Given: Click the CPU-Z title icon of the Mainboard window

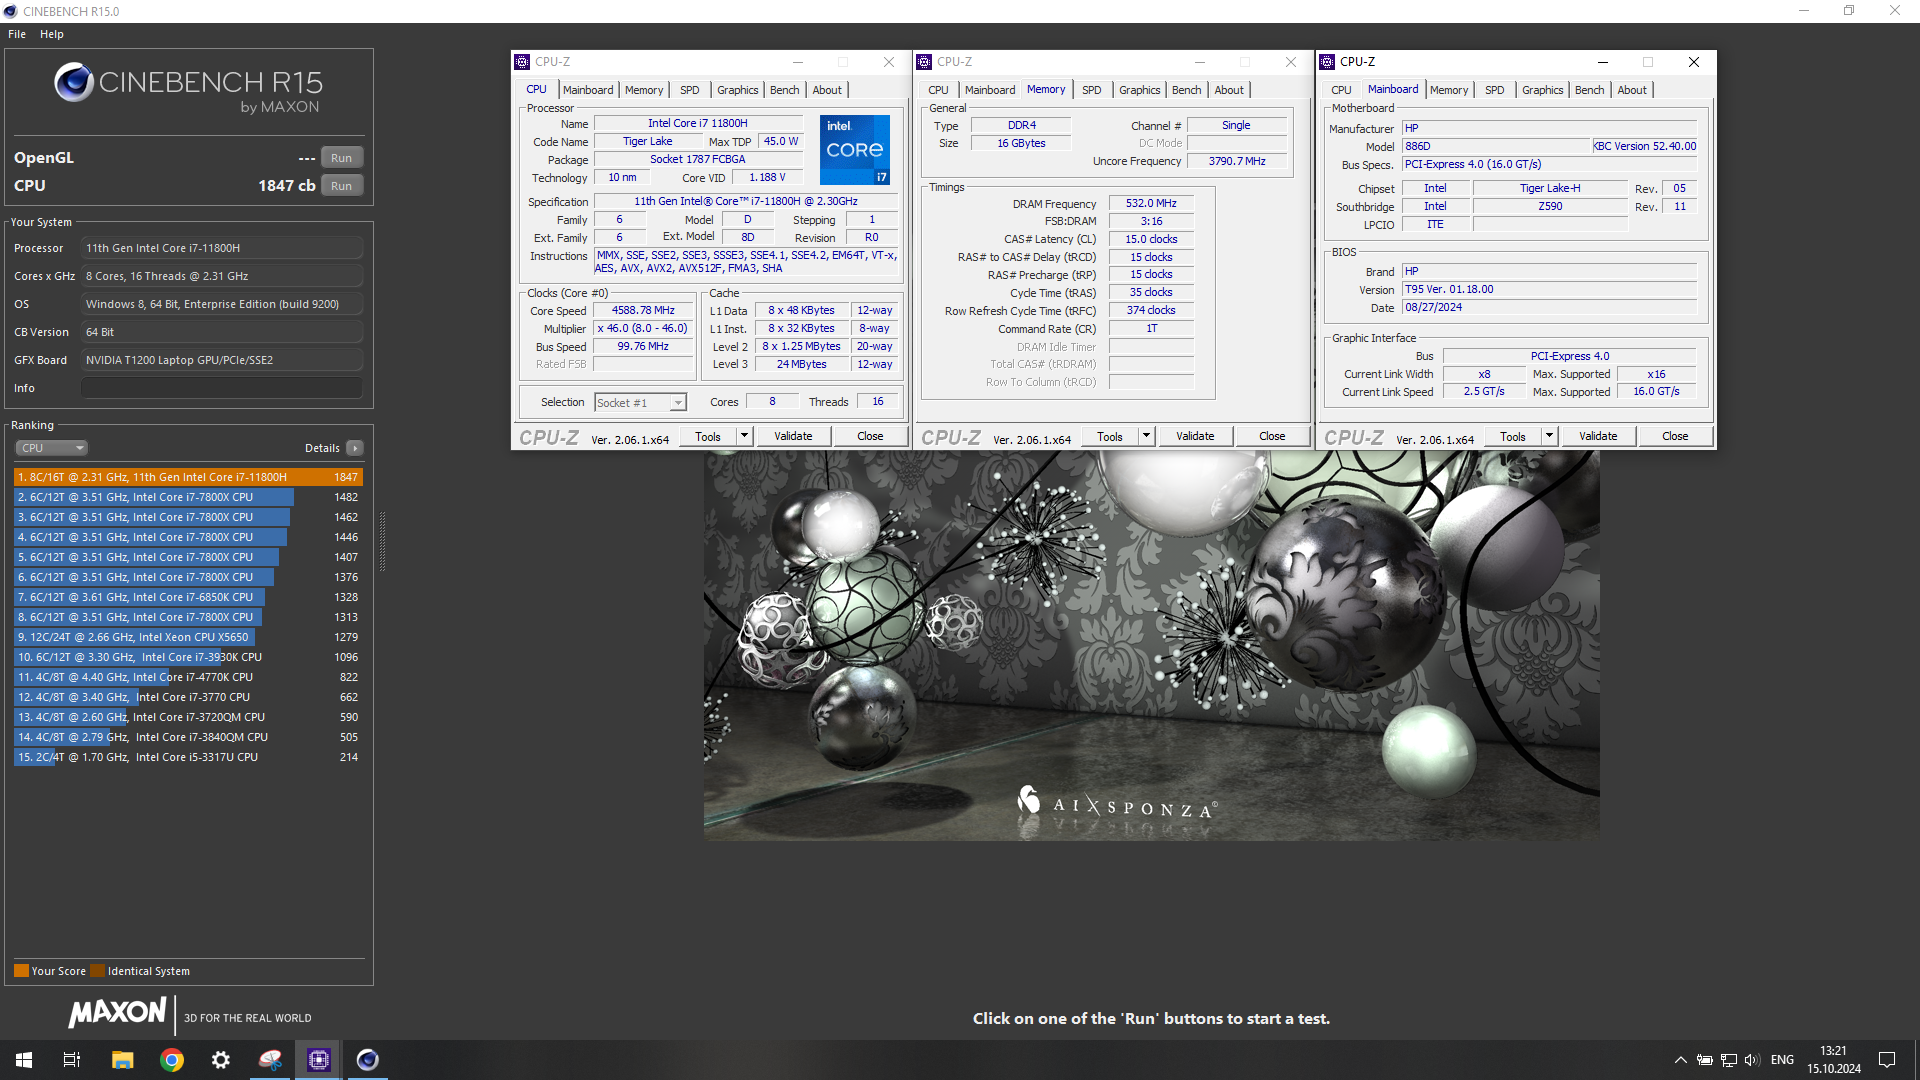Looking at the screenshot, I should [x=1327, y=62].
